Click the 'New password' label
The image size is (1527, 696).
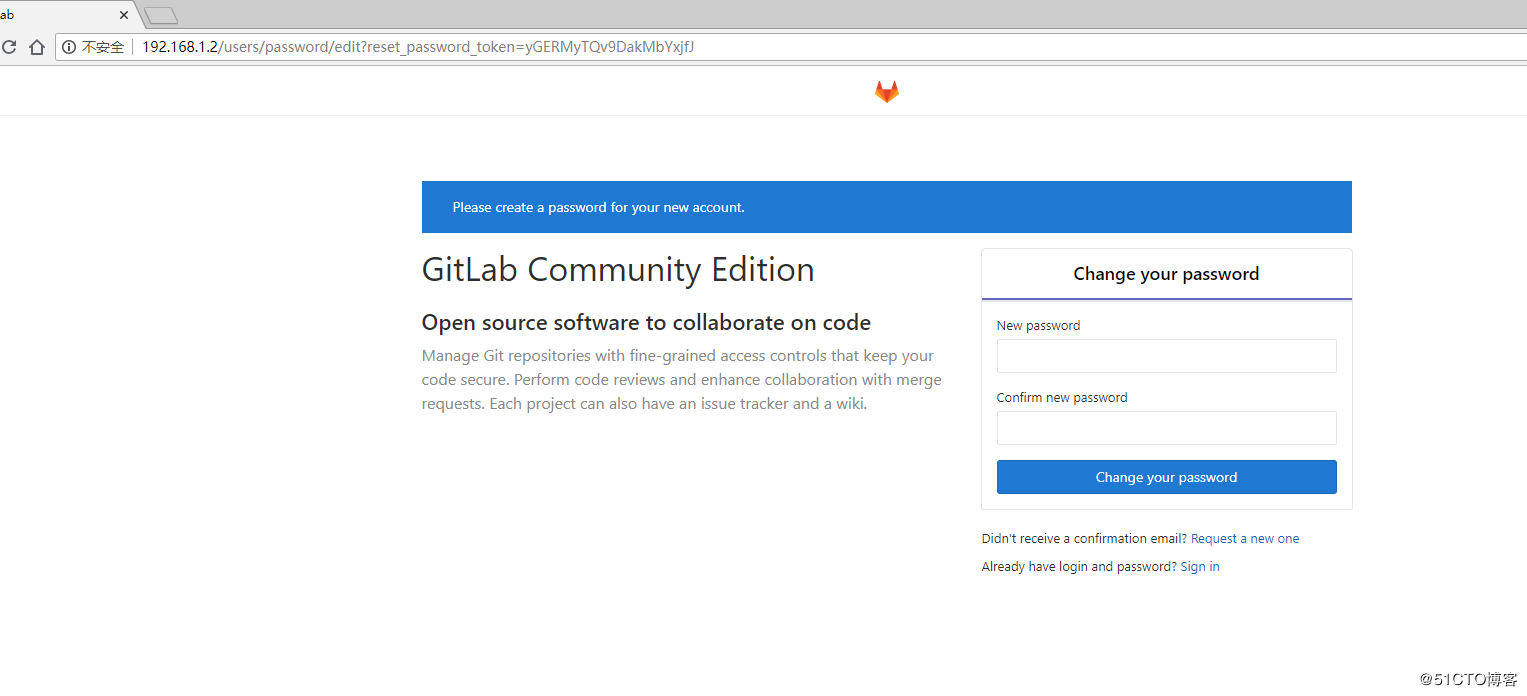coord(1038,326)
